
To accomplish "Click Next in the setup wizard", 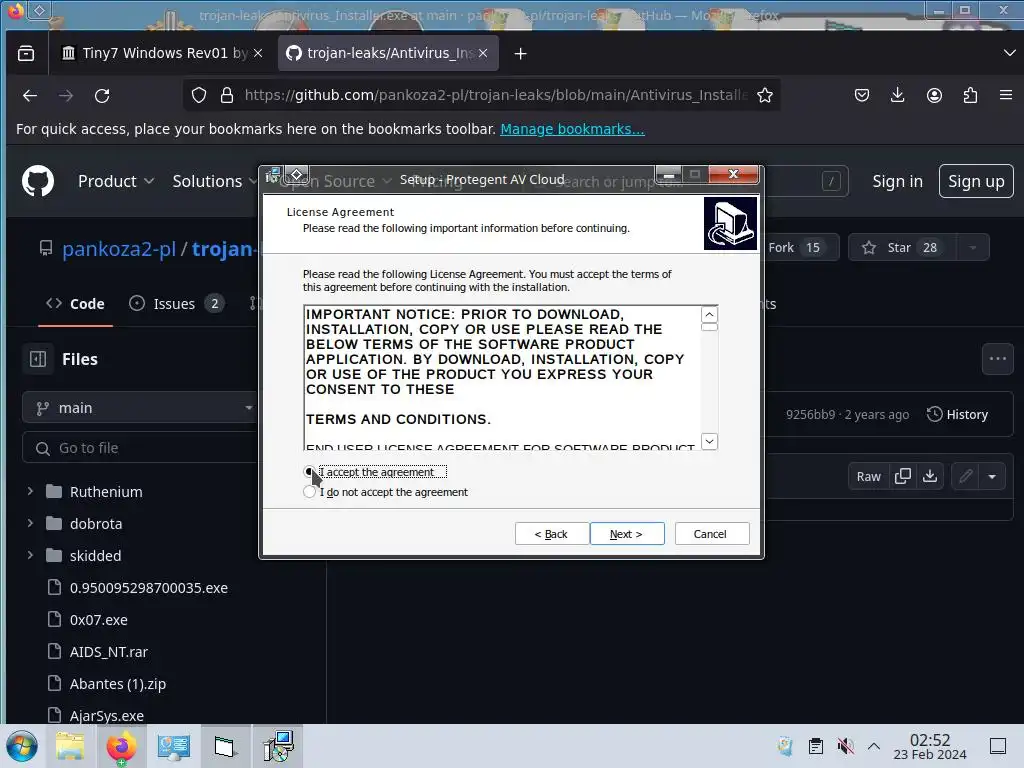I will pyautogui.click(x=627, y=534).
